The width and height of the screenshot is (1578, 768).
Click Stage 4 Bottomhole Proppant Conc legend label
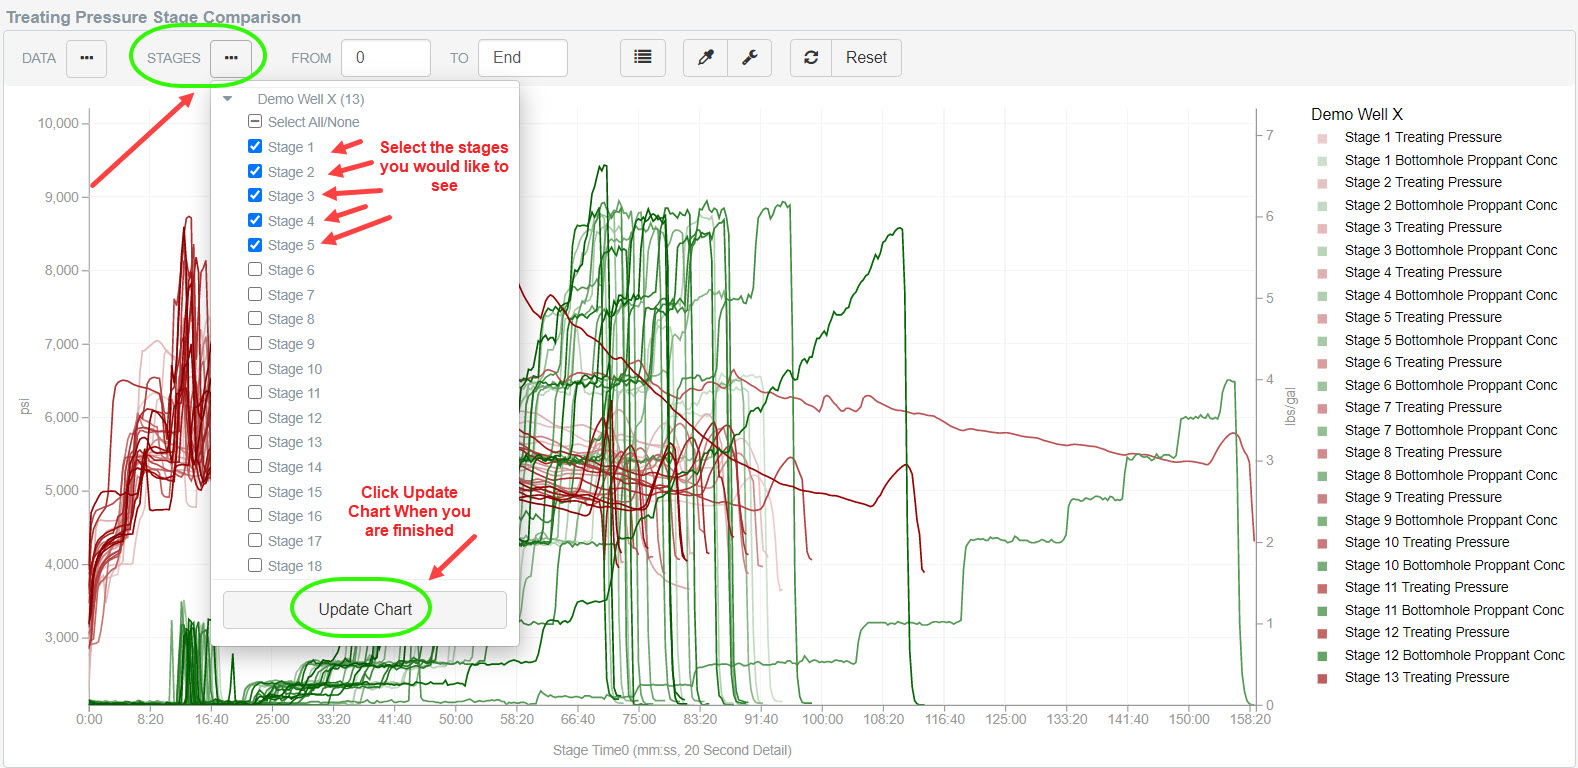point(1451,295)
